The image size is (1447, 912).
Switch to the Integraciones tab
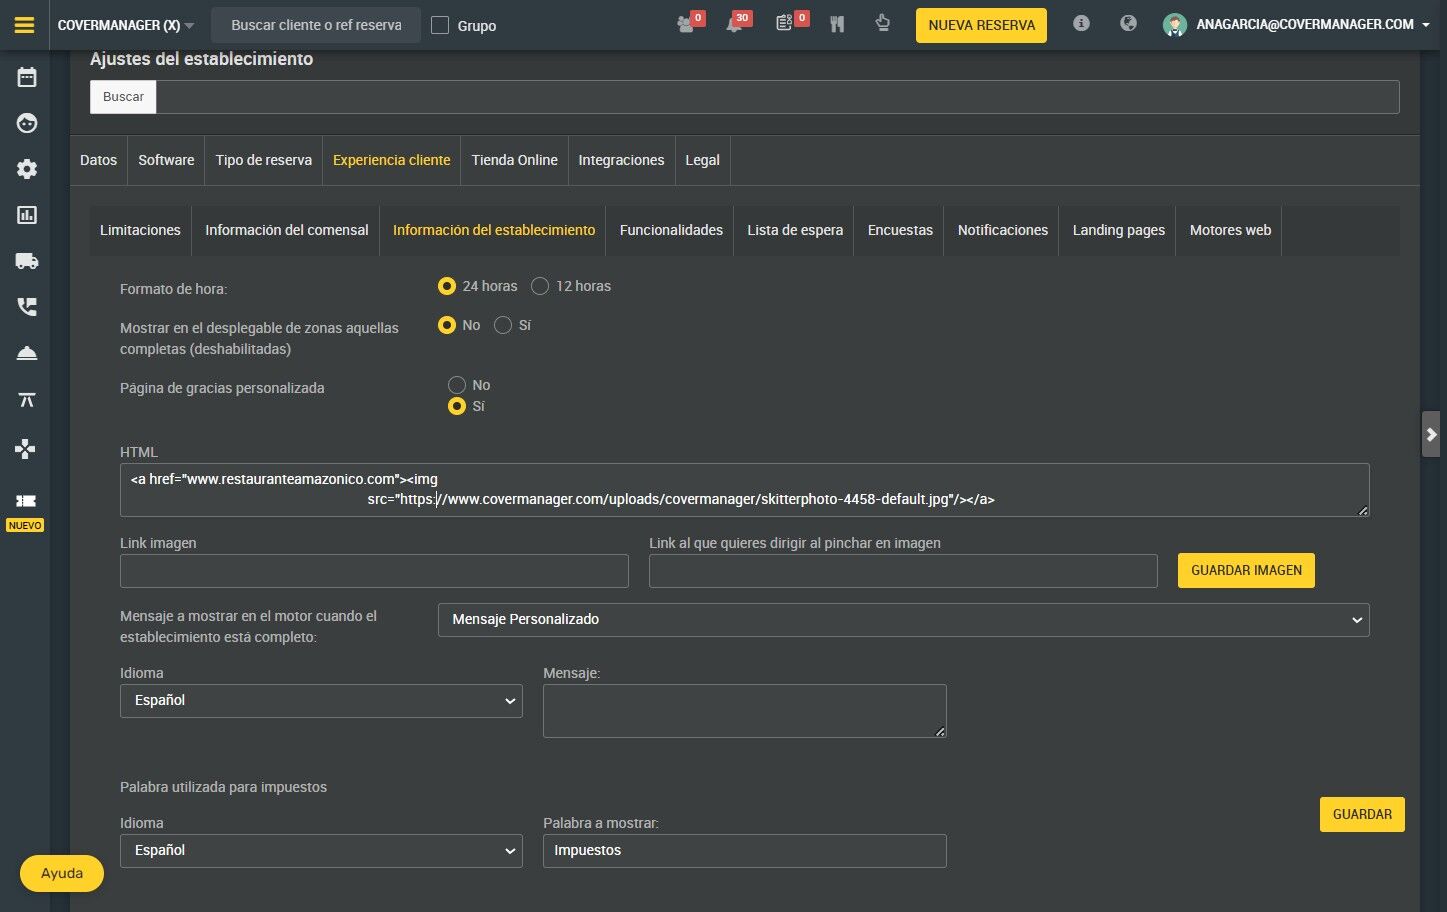click(621, 160)
